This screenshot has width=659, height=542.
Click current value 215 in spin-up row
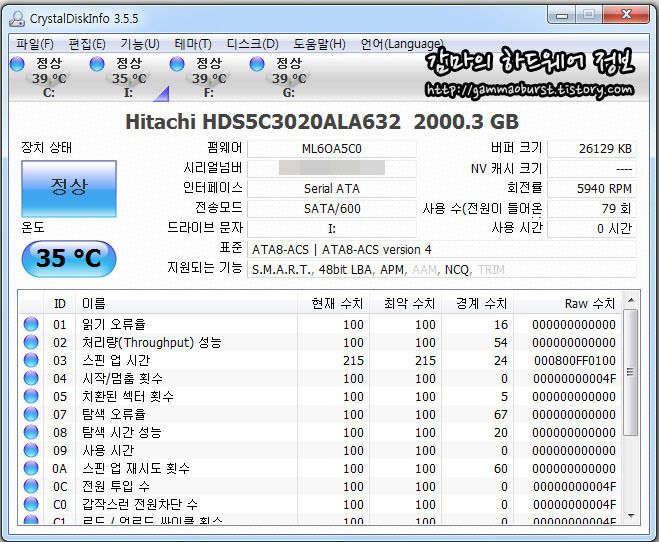(x=353, y=360)
